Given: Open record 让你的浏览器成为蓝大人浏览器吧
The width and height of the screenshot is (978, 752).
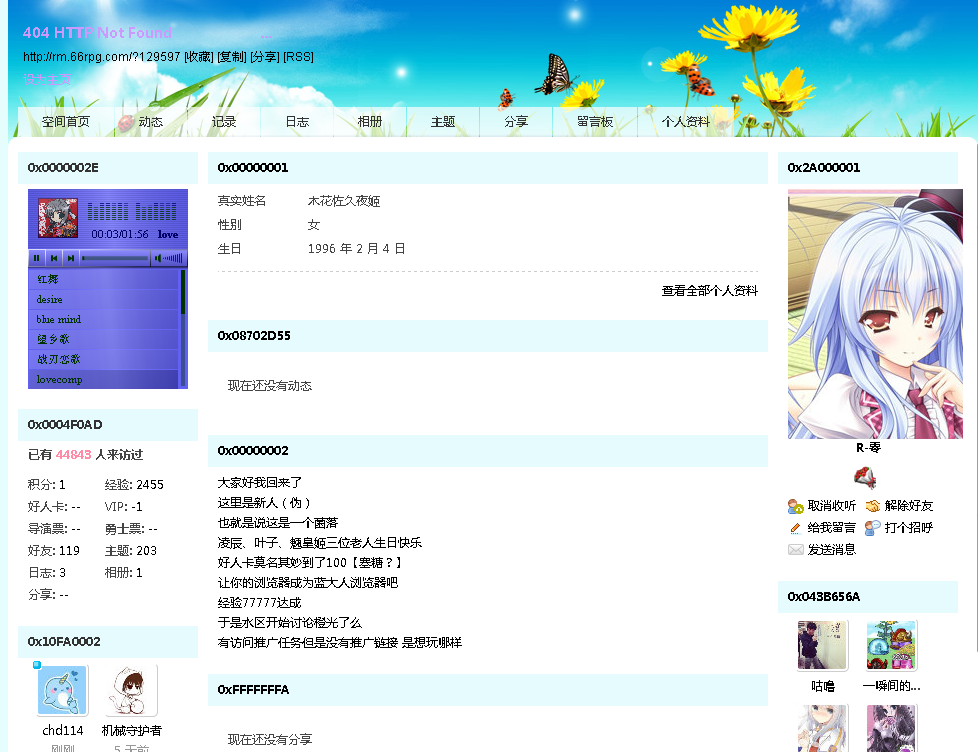Looking at the screenshot, I should coord(307,582).
